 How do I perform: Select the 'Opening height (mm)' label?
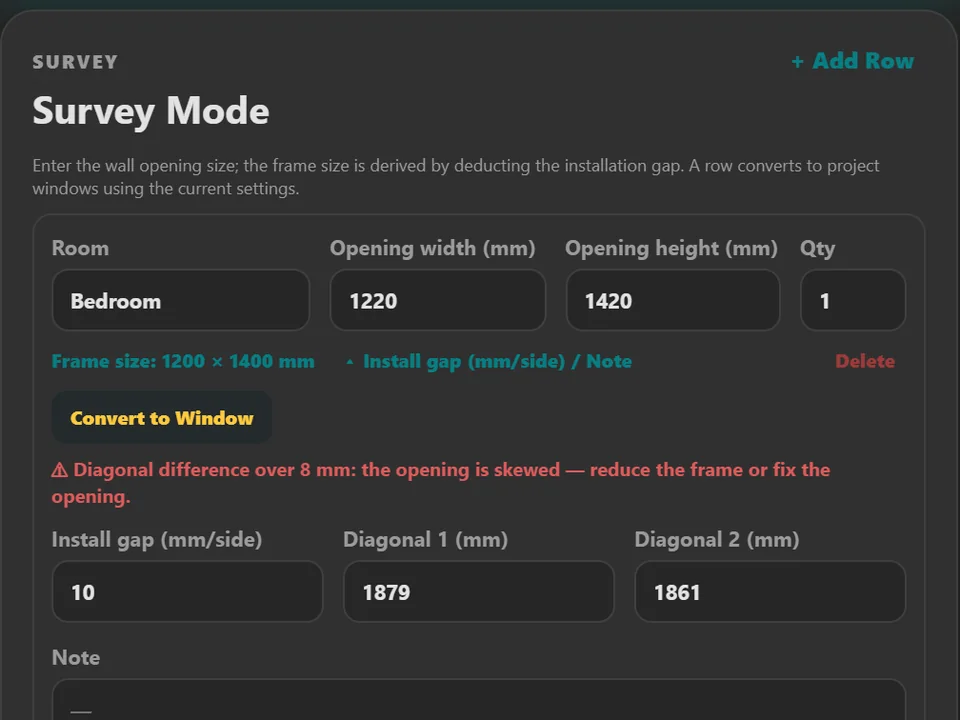672,248
